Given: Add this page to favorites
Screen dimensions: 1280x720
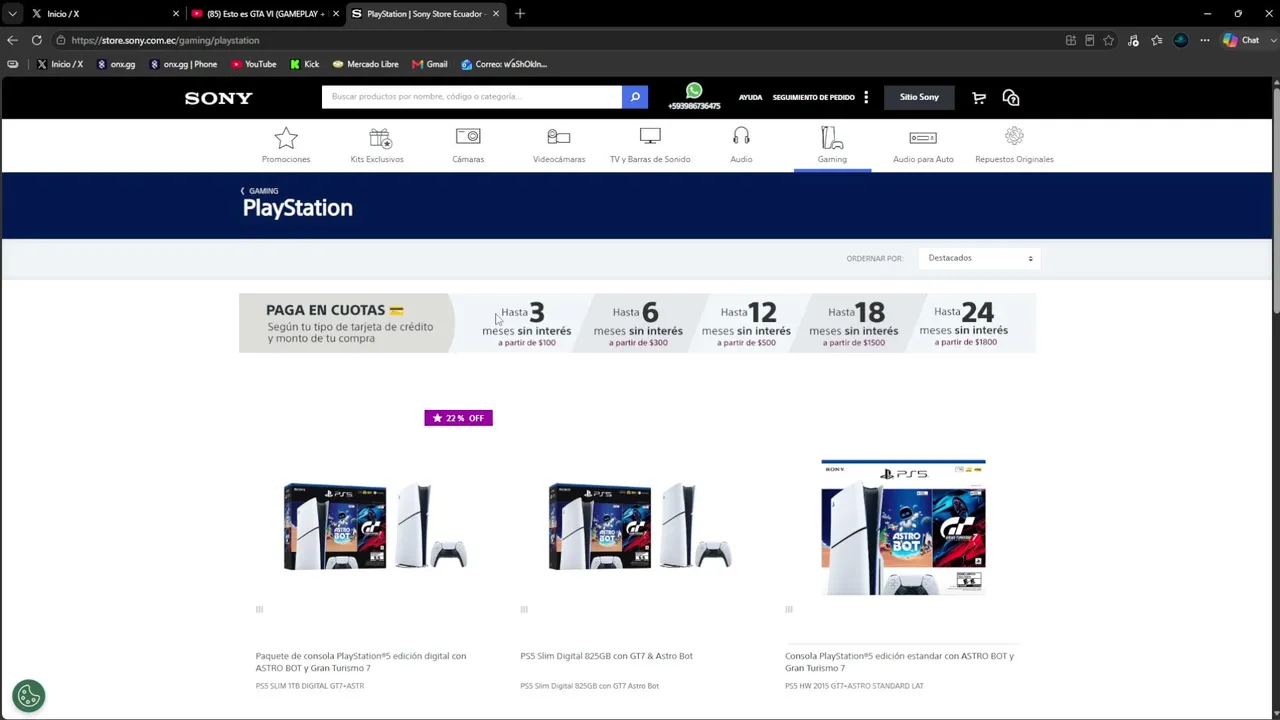Looking at the screenshot, I should click(x=1108, y=40).
